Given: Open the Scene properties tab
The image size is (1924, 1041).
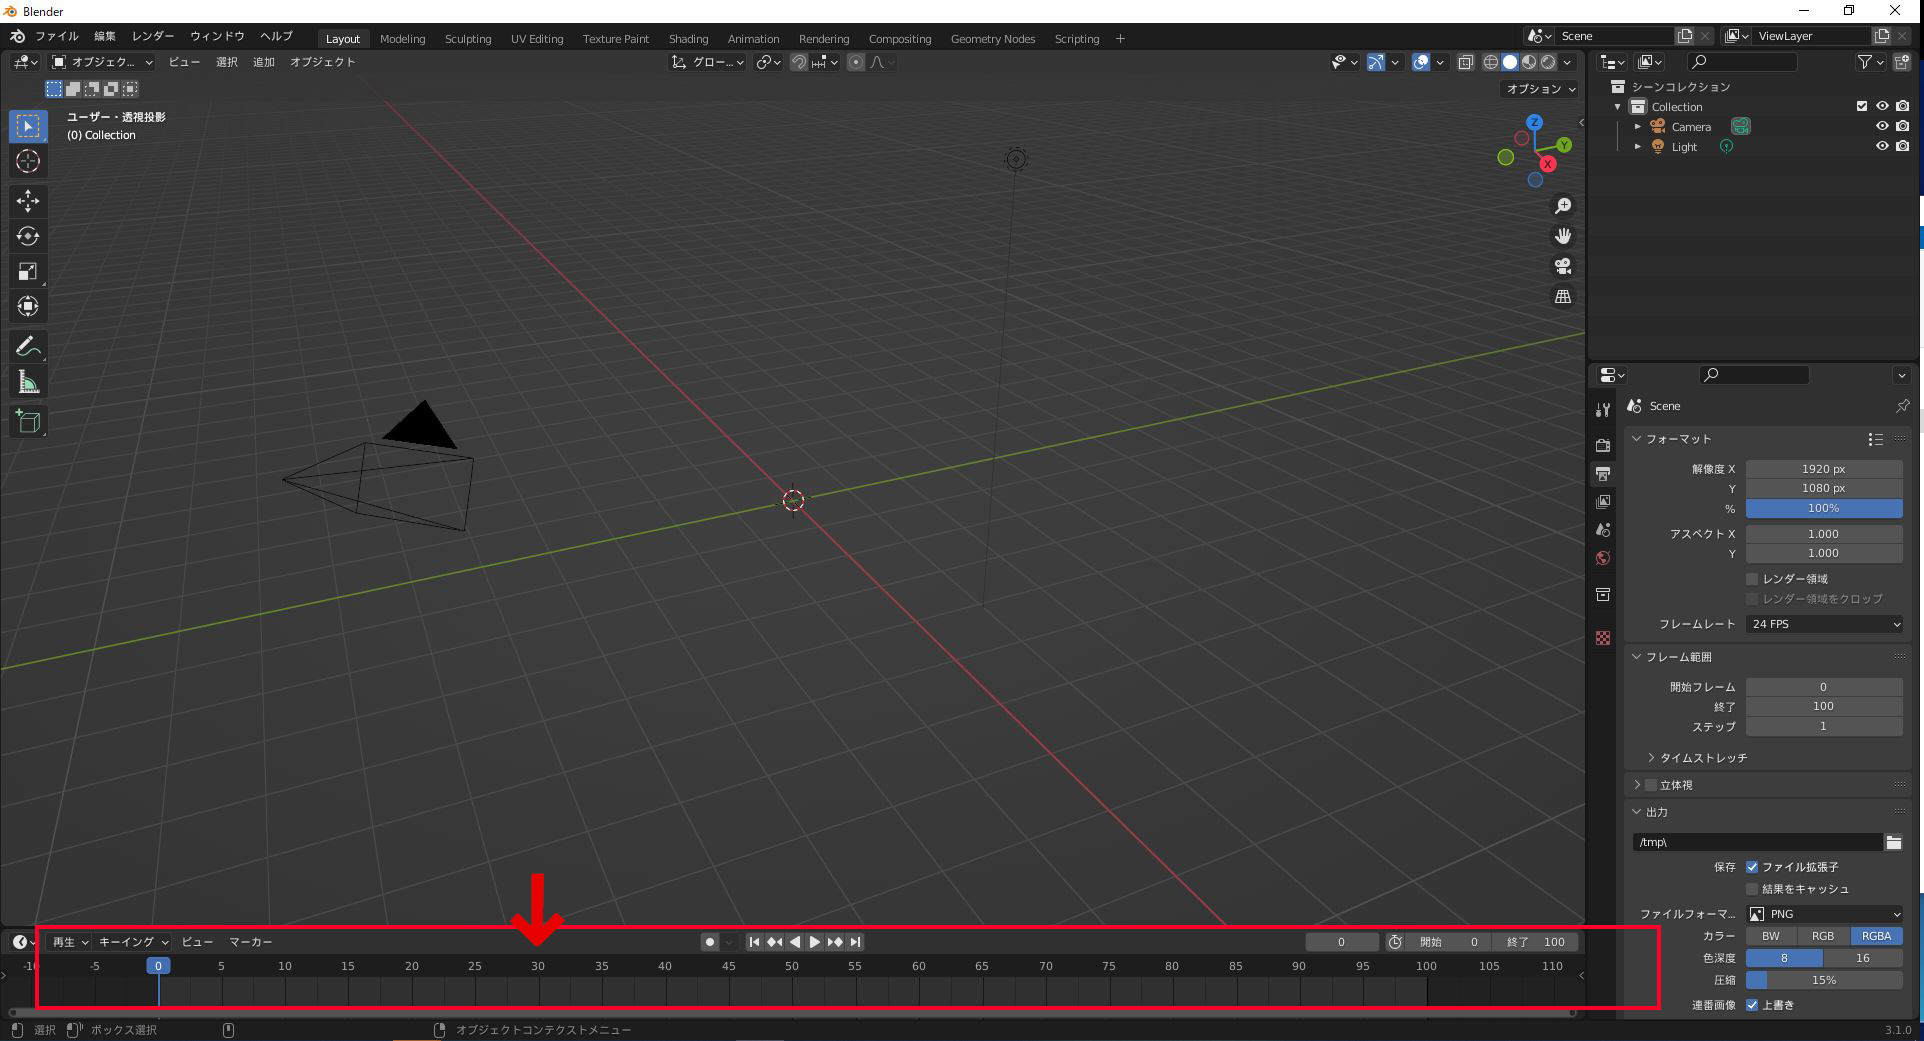Looking at the screenshot, I should click(x=1603, y=529).
